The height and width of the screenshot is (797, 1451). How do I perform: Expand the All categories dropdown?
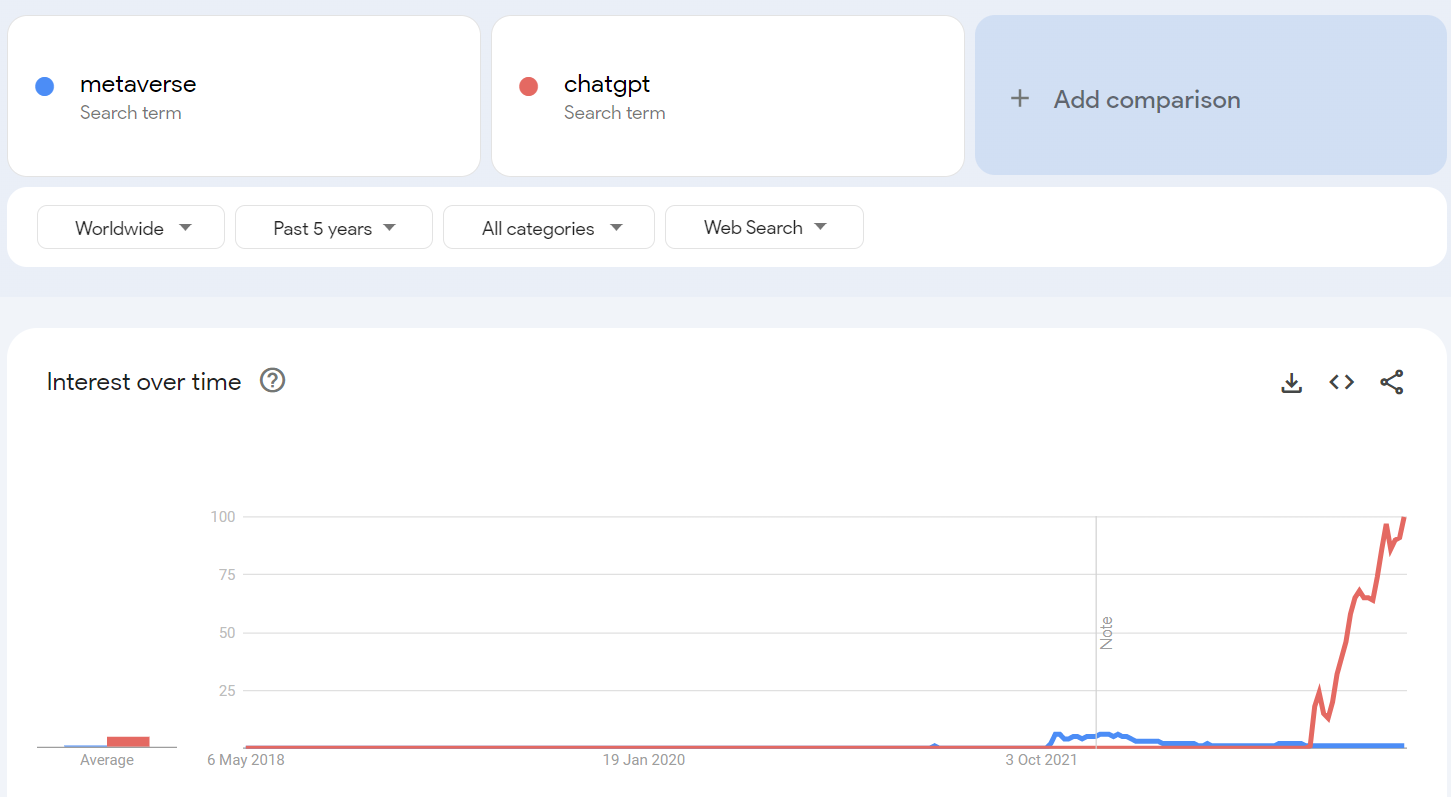click(549, 227)
